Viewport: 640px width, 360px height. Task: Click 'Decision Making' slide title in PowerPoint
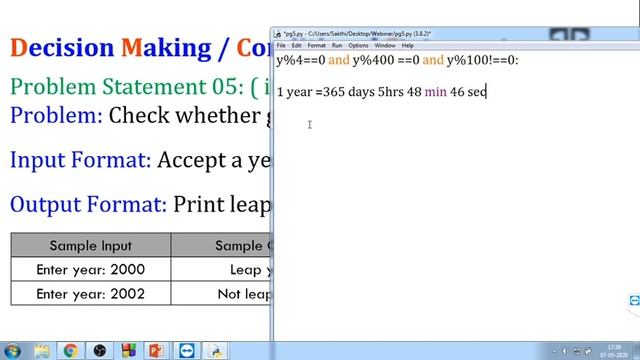(x=111, y=48)
